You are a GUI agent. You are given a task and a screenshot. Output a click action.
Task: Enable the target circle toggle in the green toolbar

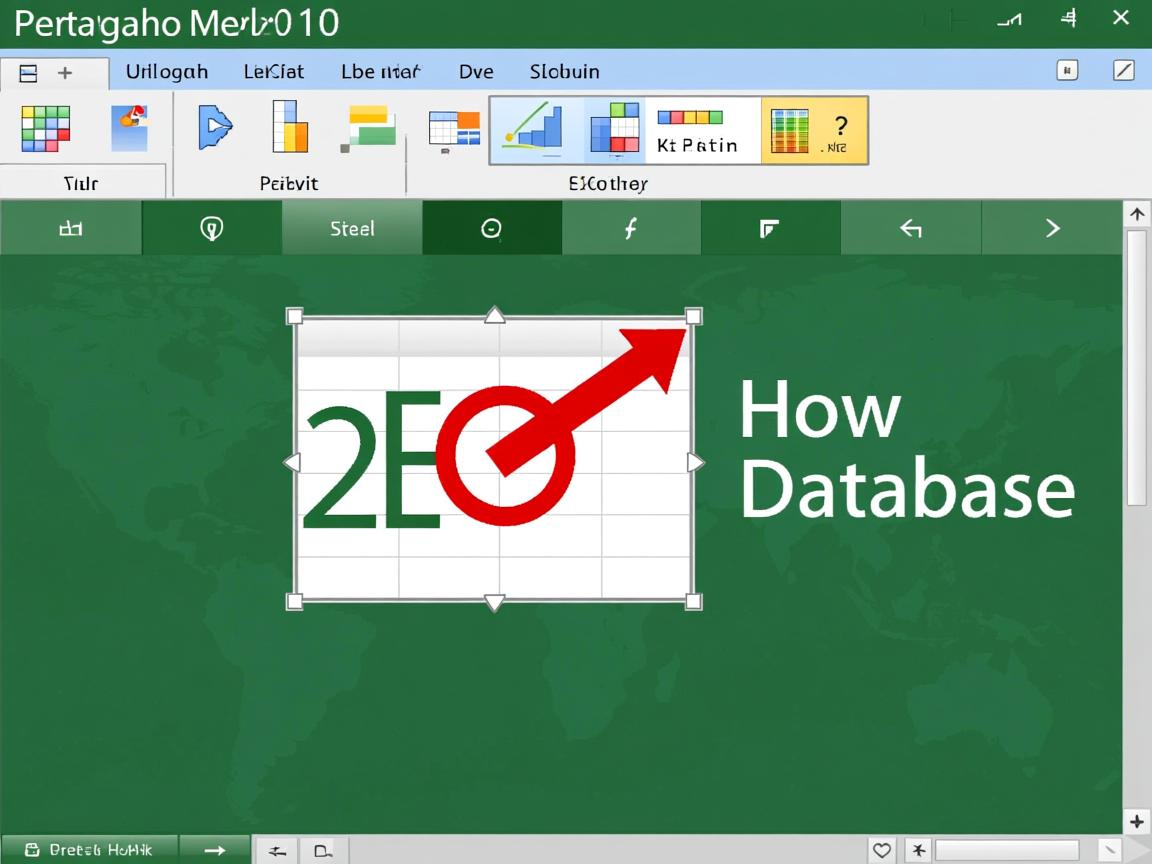491,228
